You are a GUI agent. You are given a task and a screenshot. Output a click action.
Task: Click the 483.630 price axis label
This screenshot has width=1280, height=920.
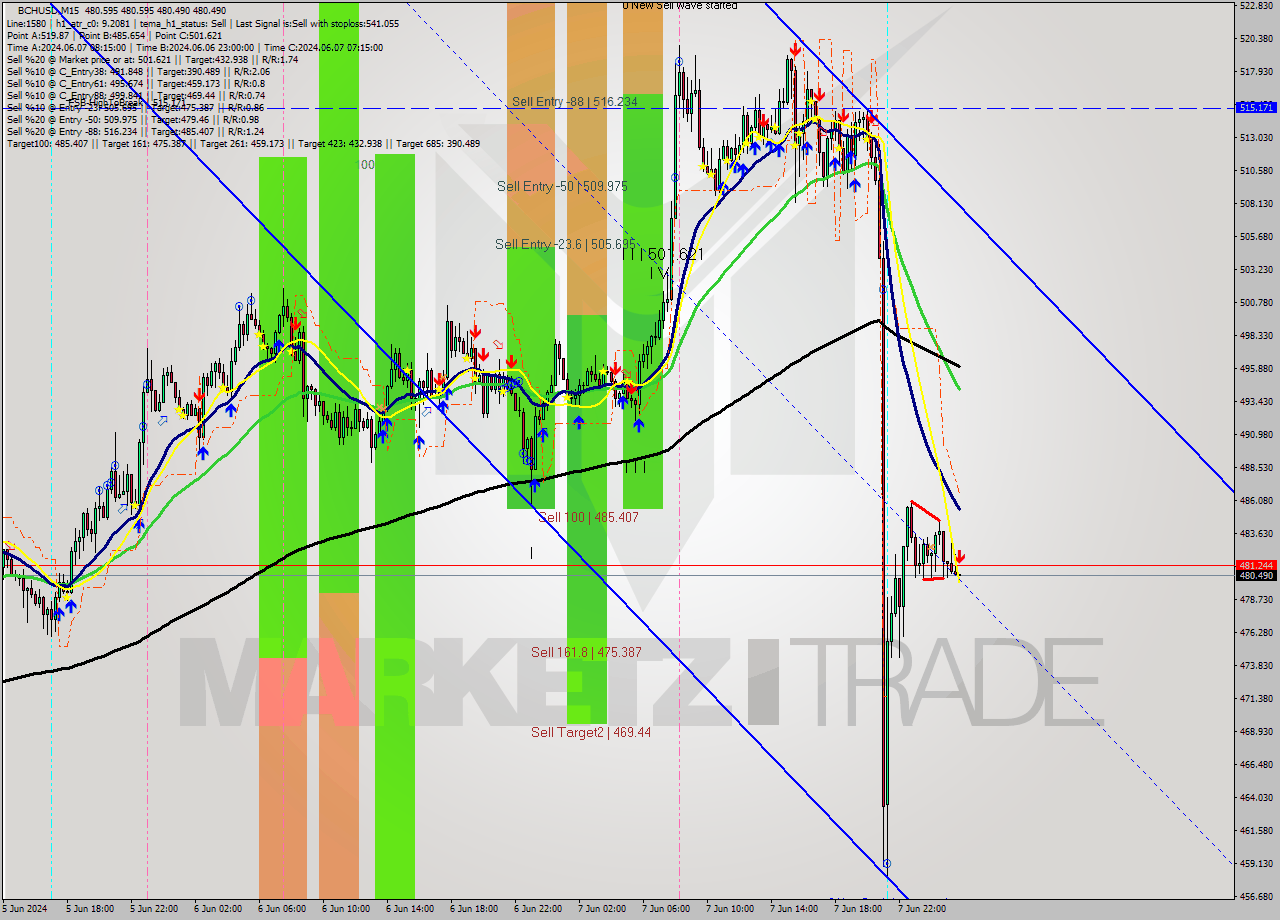(x=1256, y=533)
